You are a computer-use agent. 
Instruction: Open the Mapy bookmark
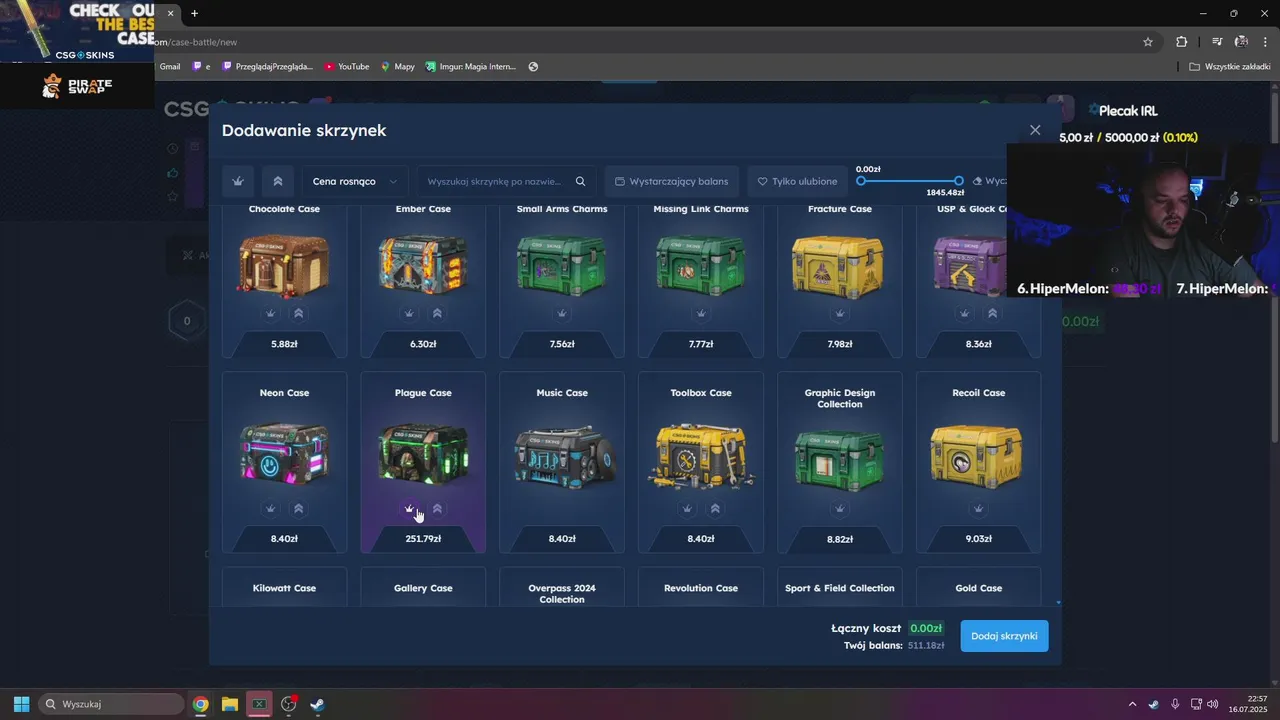[x=397, y=67]
